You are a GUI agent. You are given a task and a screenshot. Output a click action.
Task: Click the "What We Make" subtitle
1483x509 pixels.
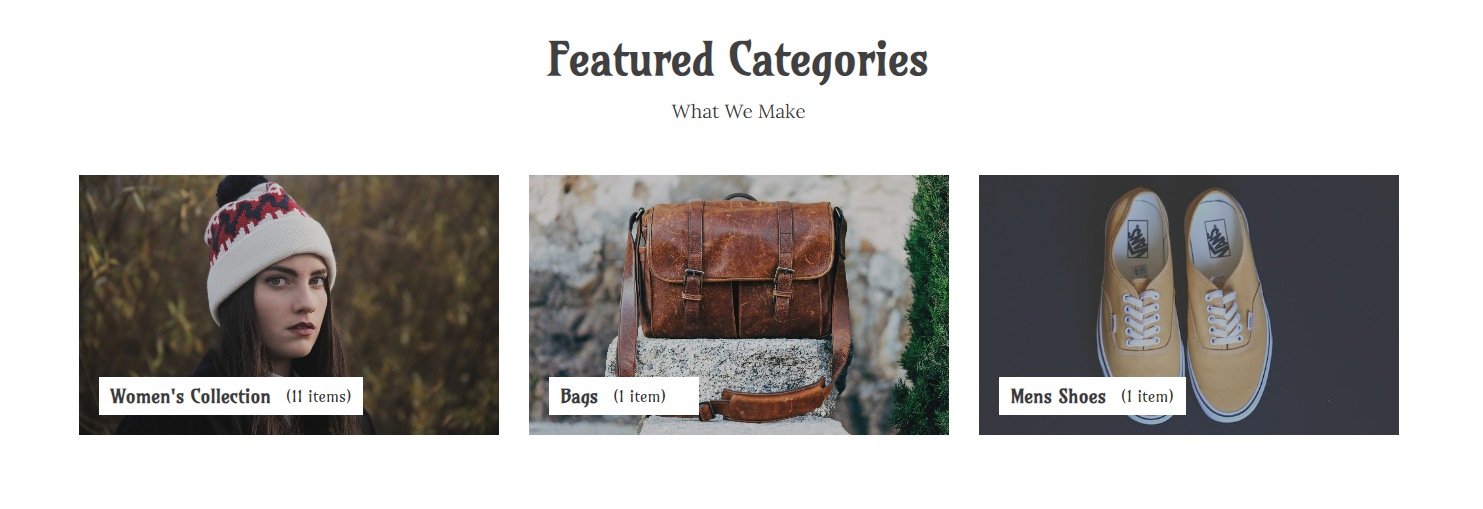click(x=738, y=111)
